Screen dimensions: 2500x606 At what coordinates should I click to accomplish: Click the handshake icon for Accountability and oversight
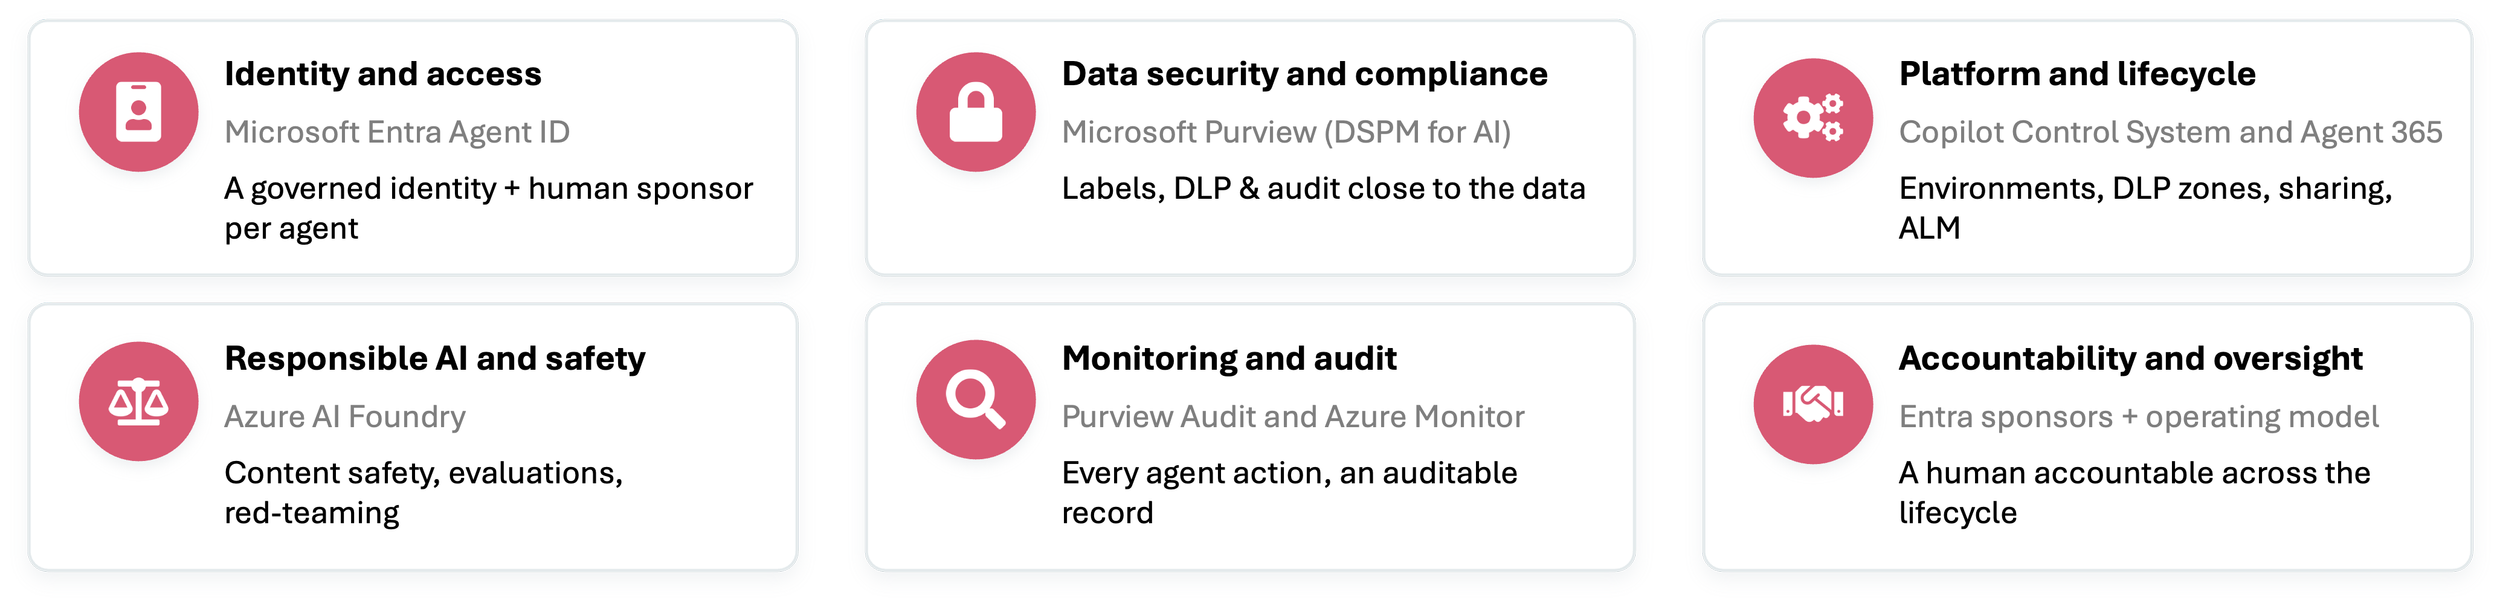(1812, 404)
